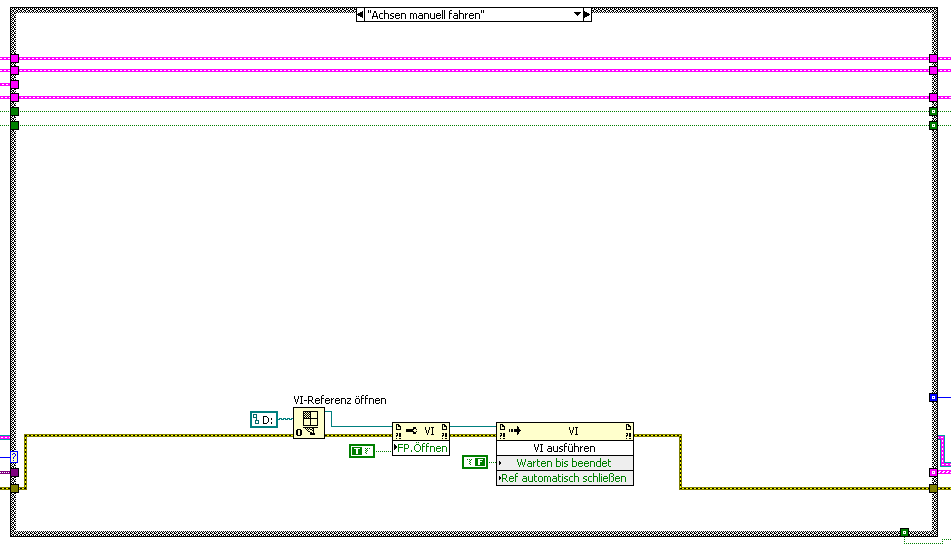Screen dimensions: 951x546
Task: Toggle the False boolean constant
Action: coord(475,462)
